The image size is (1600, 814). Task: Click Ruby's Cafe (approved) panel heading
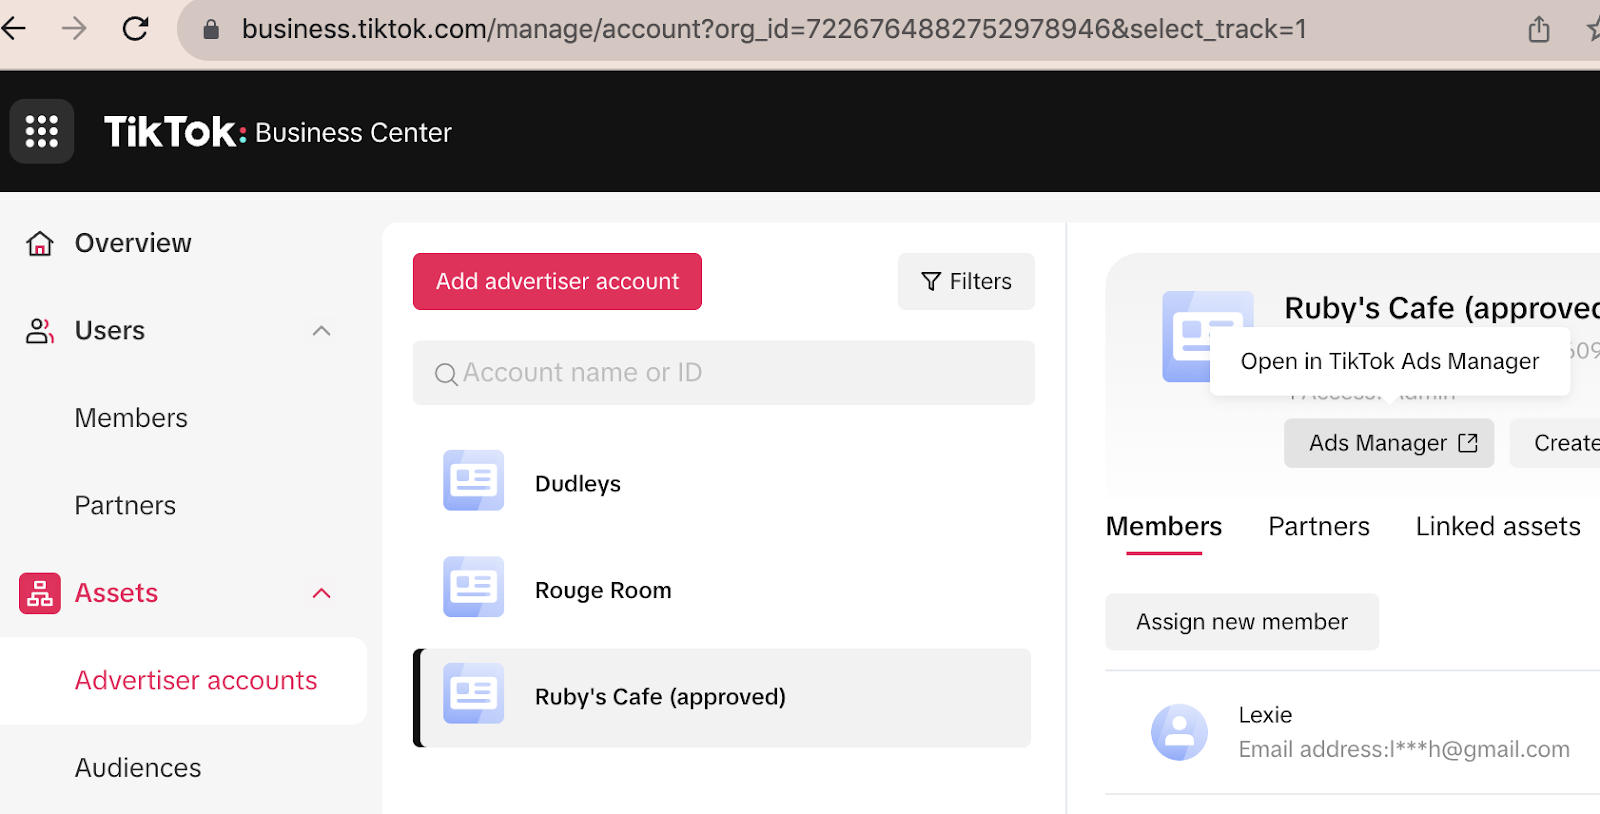1442,308
